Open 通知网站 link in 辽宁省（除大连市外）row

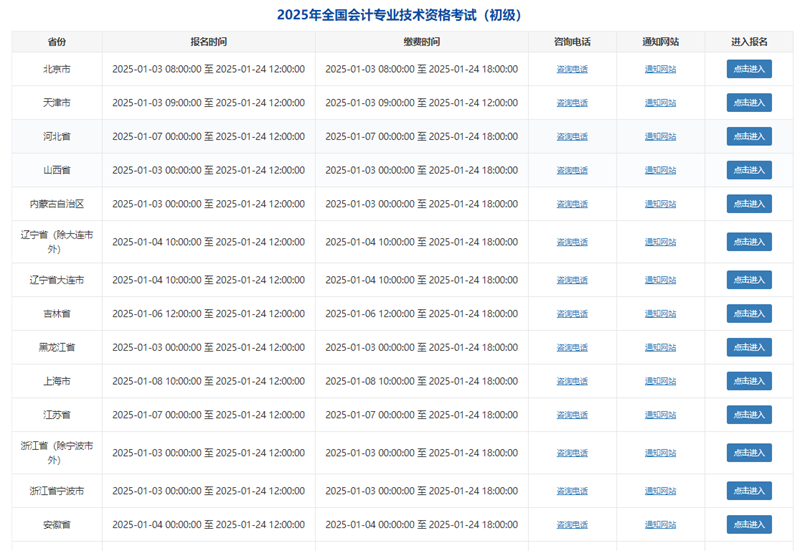(660, 242)
